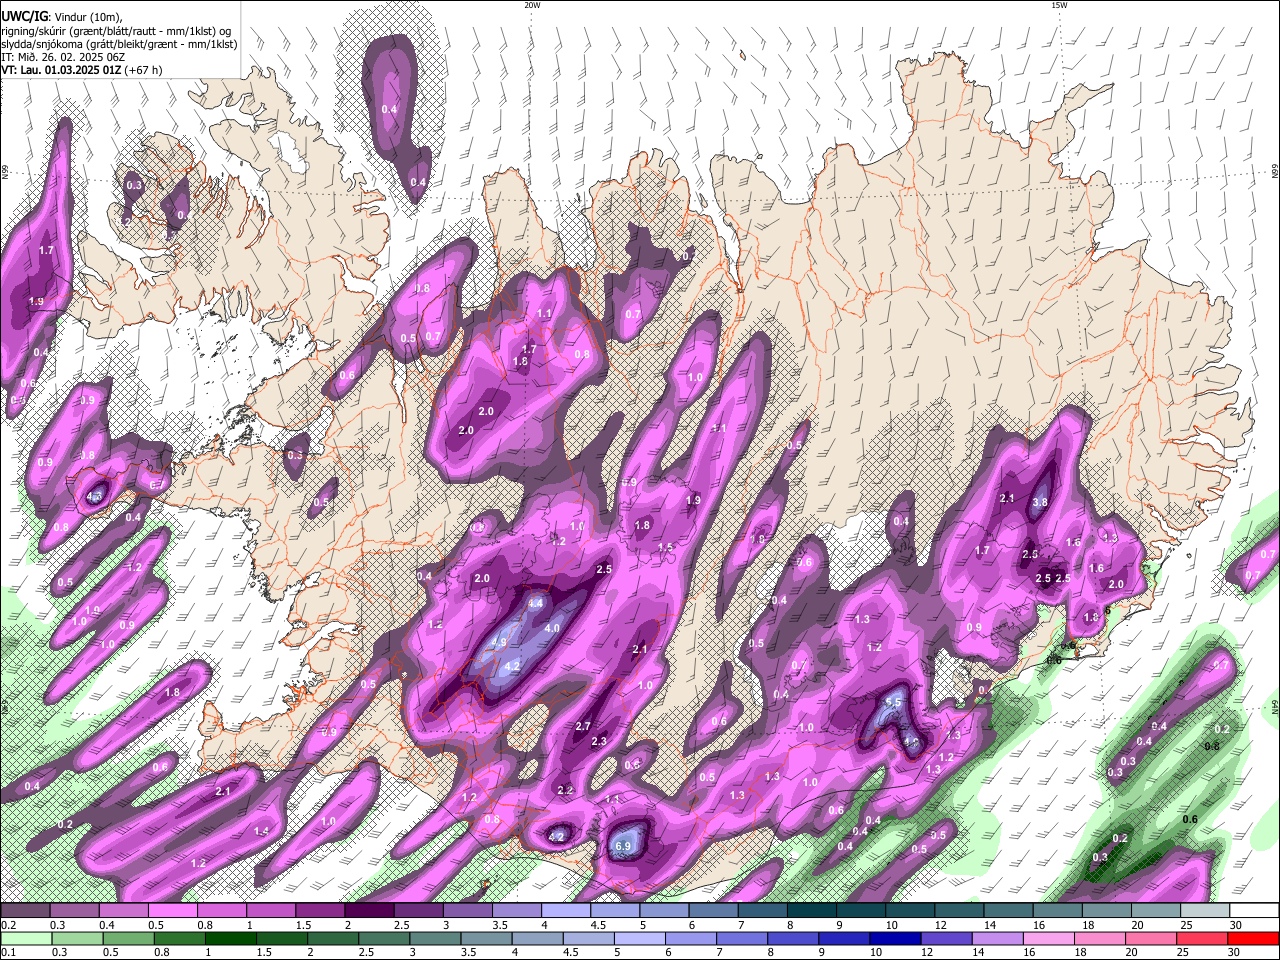1280x960 pixels.
Task: Select the "rigning/skúrir" legend description line
Action: point(116,31)
